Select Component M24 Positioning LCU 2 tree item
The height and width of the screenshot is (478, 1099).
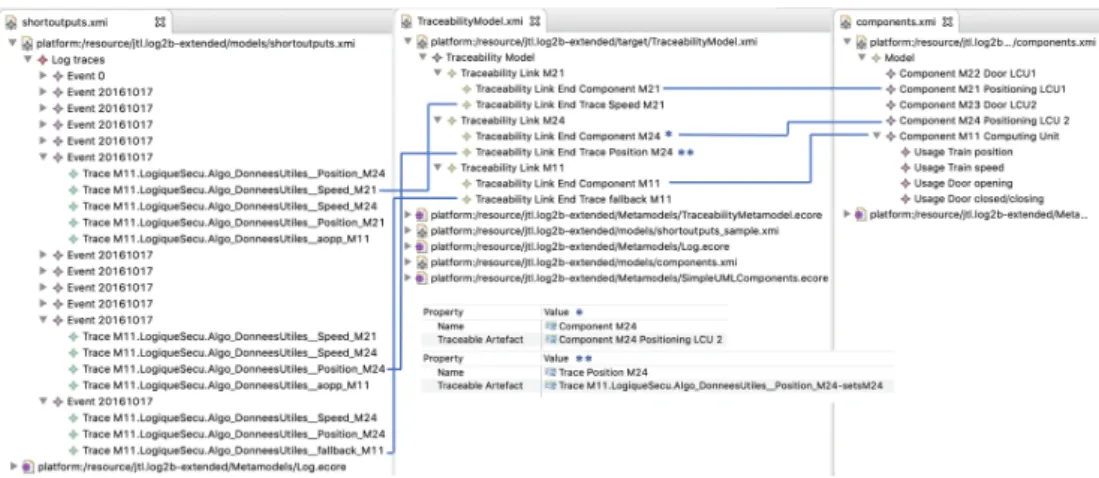tap(984, 121)
